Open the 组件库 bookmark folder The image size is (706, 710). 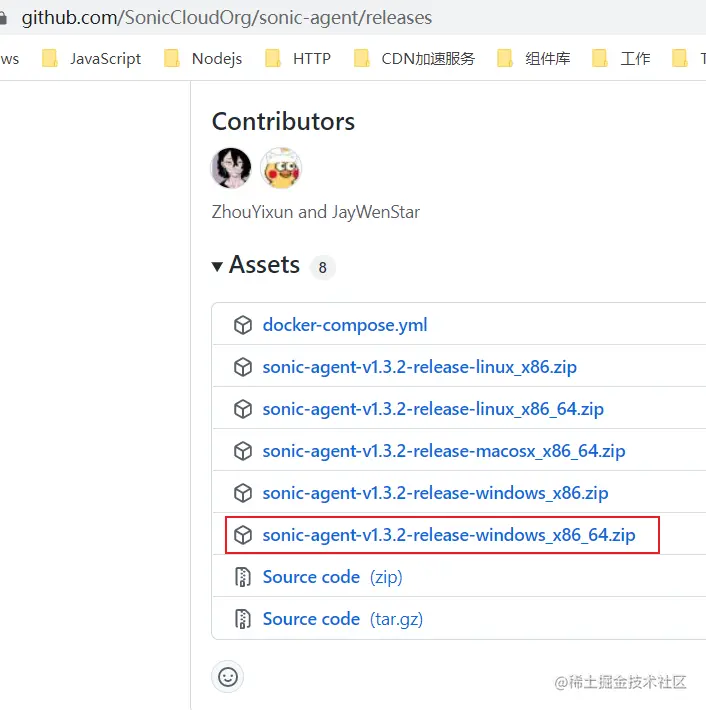click(x=533, y=58)
